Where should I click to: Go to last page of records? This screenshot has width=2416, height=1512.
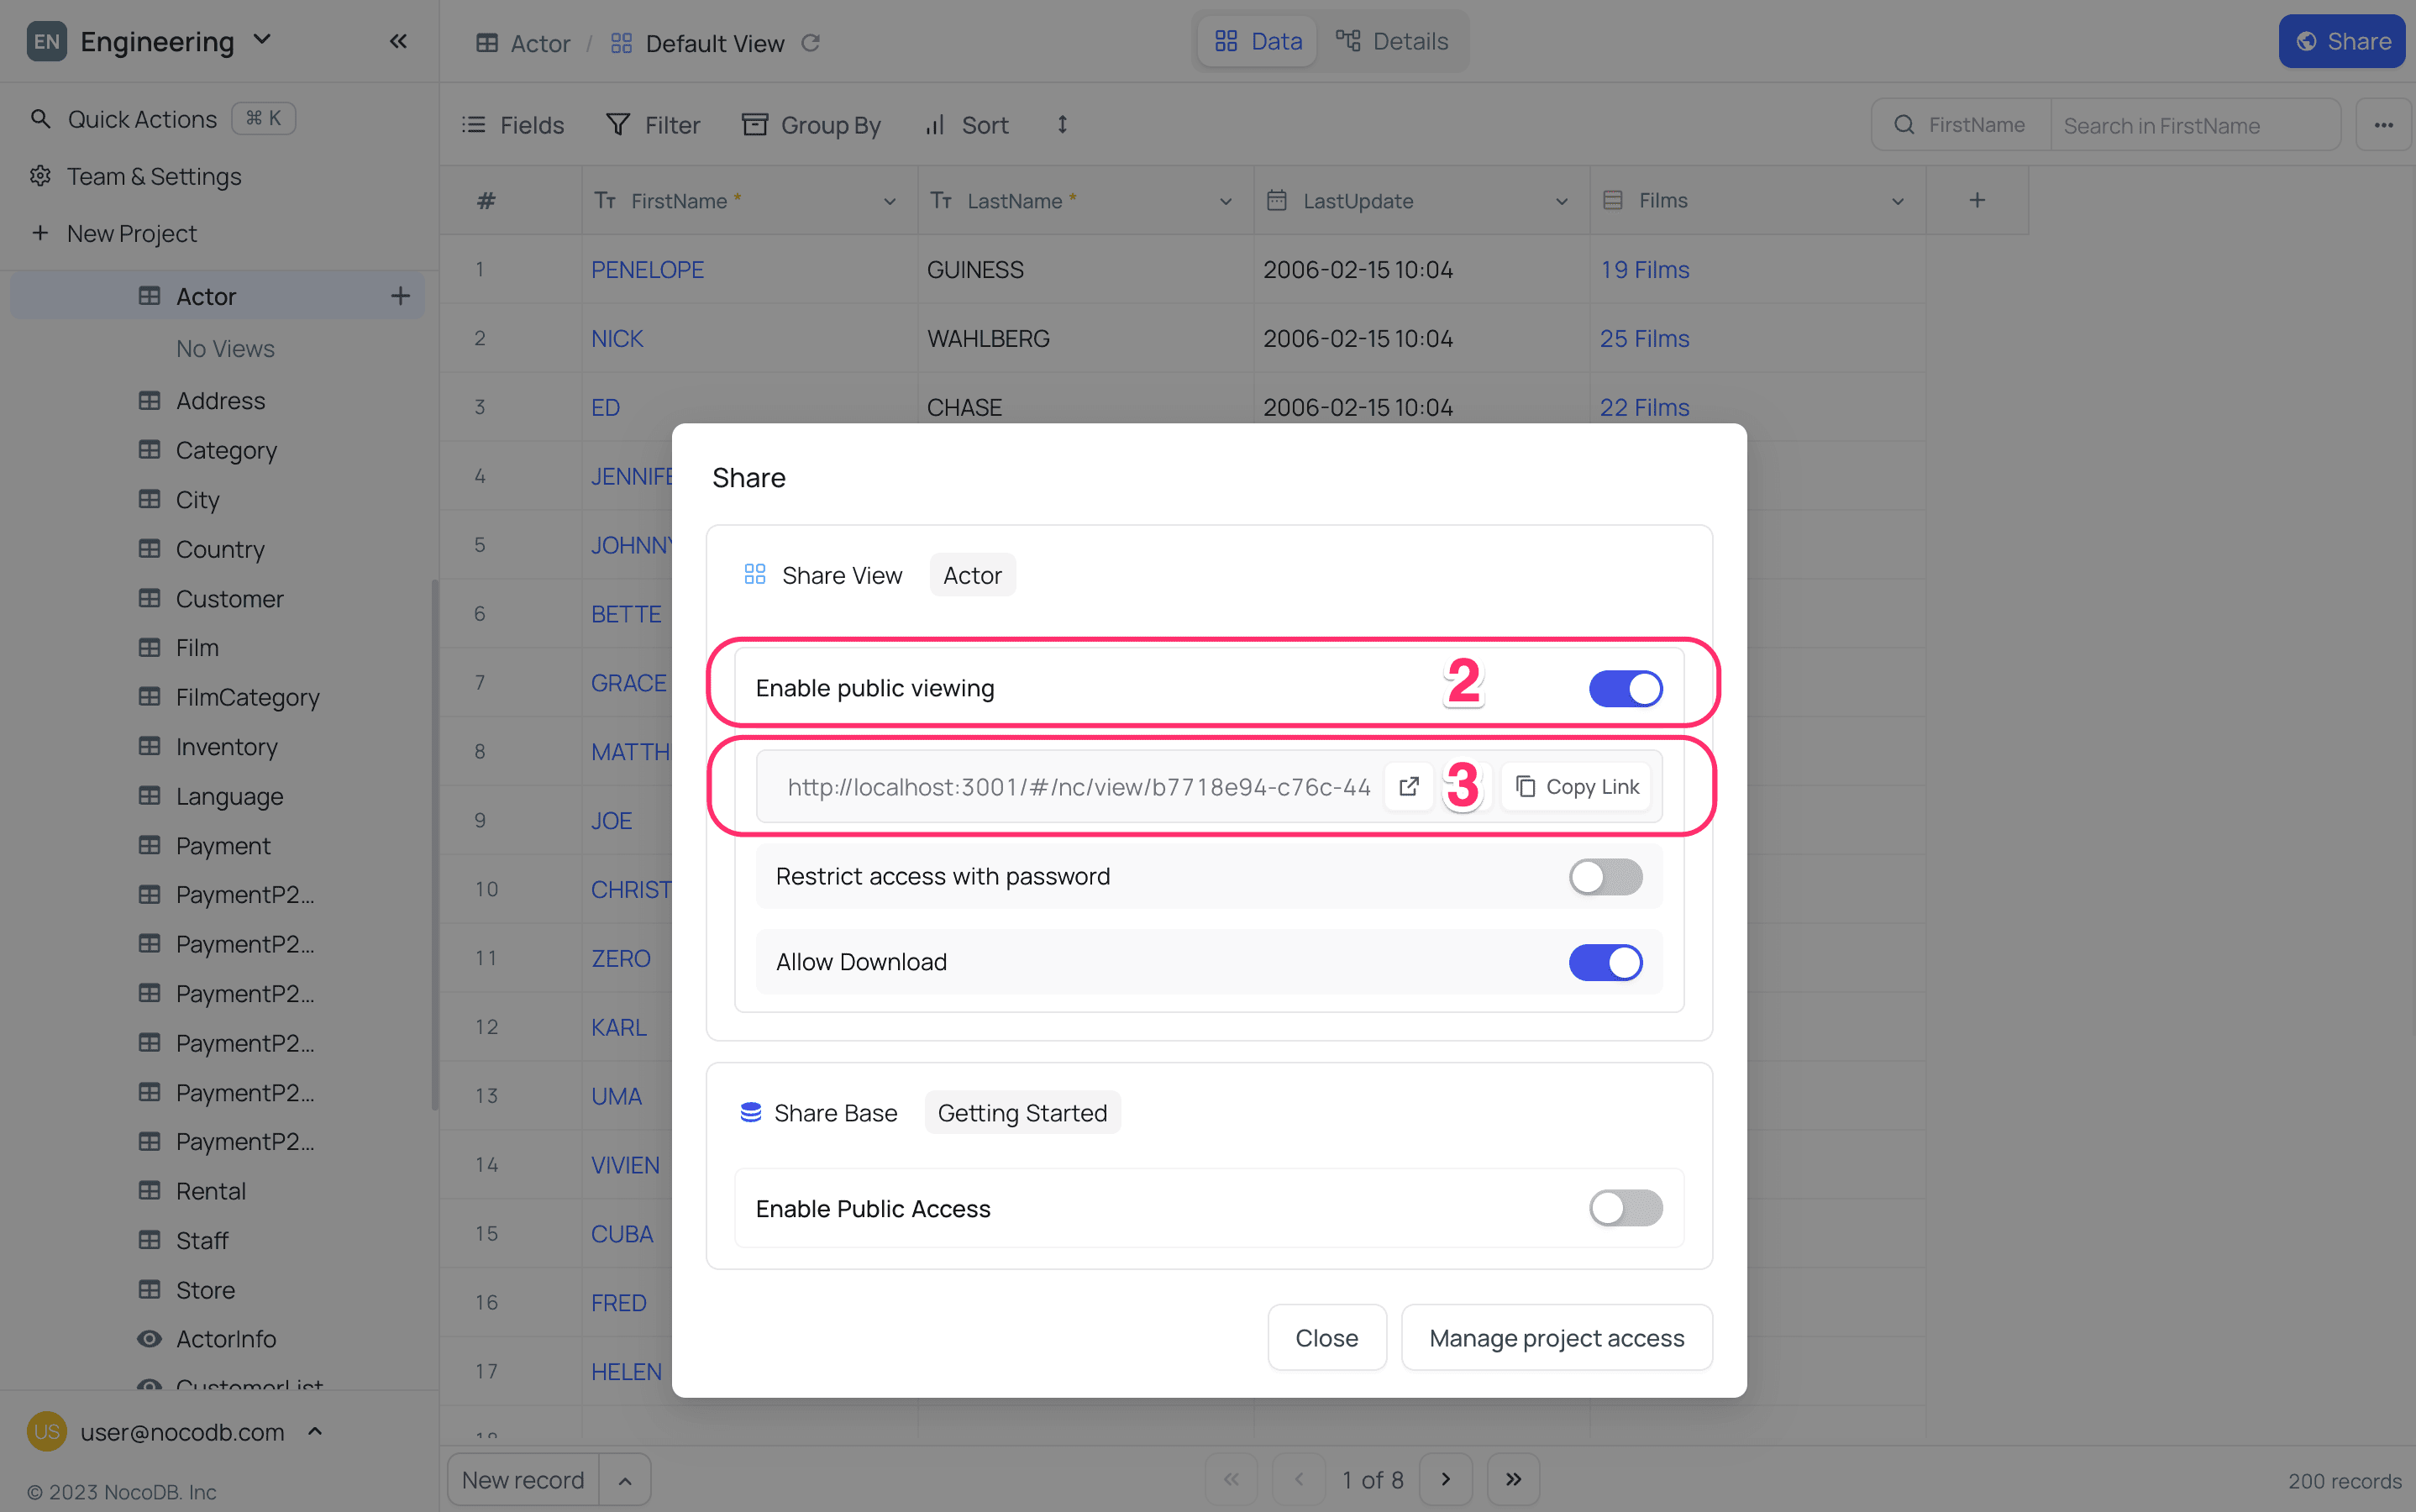pyautogui.click(x=1513, y=1479)
